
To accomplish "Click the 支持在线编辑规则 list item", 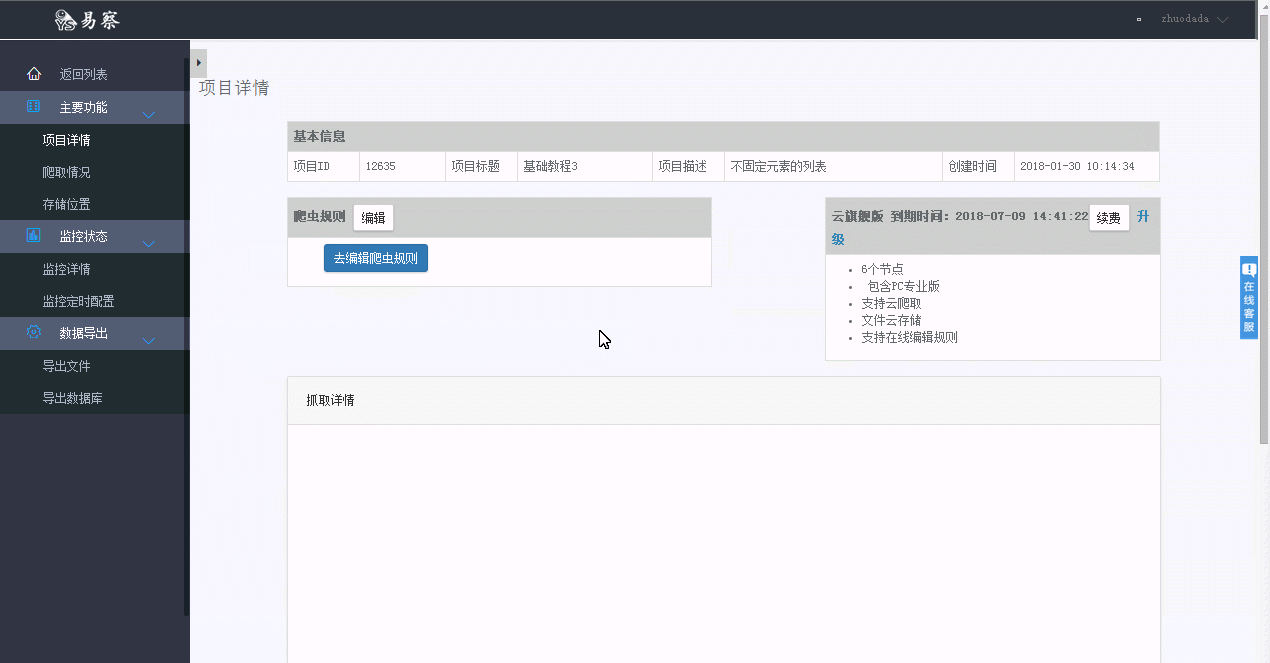I will coord(909,337).
